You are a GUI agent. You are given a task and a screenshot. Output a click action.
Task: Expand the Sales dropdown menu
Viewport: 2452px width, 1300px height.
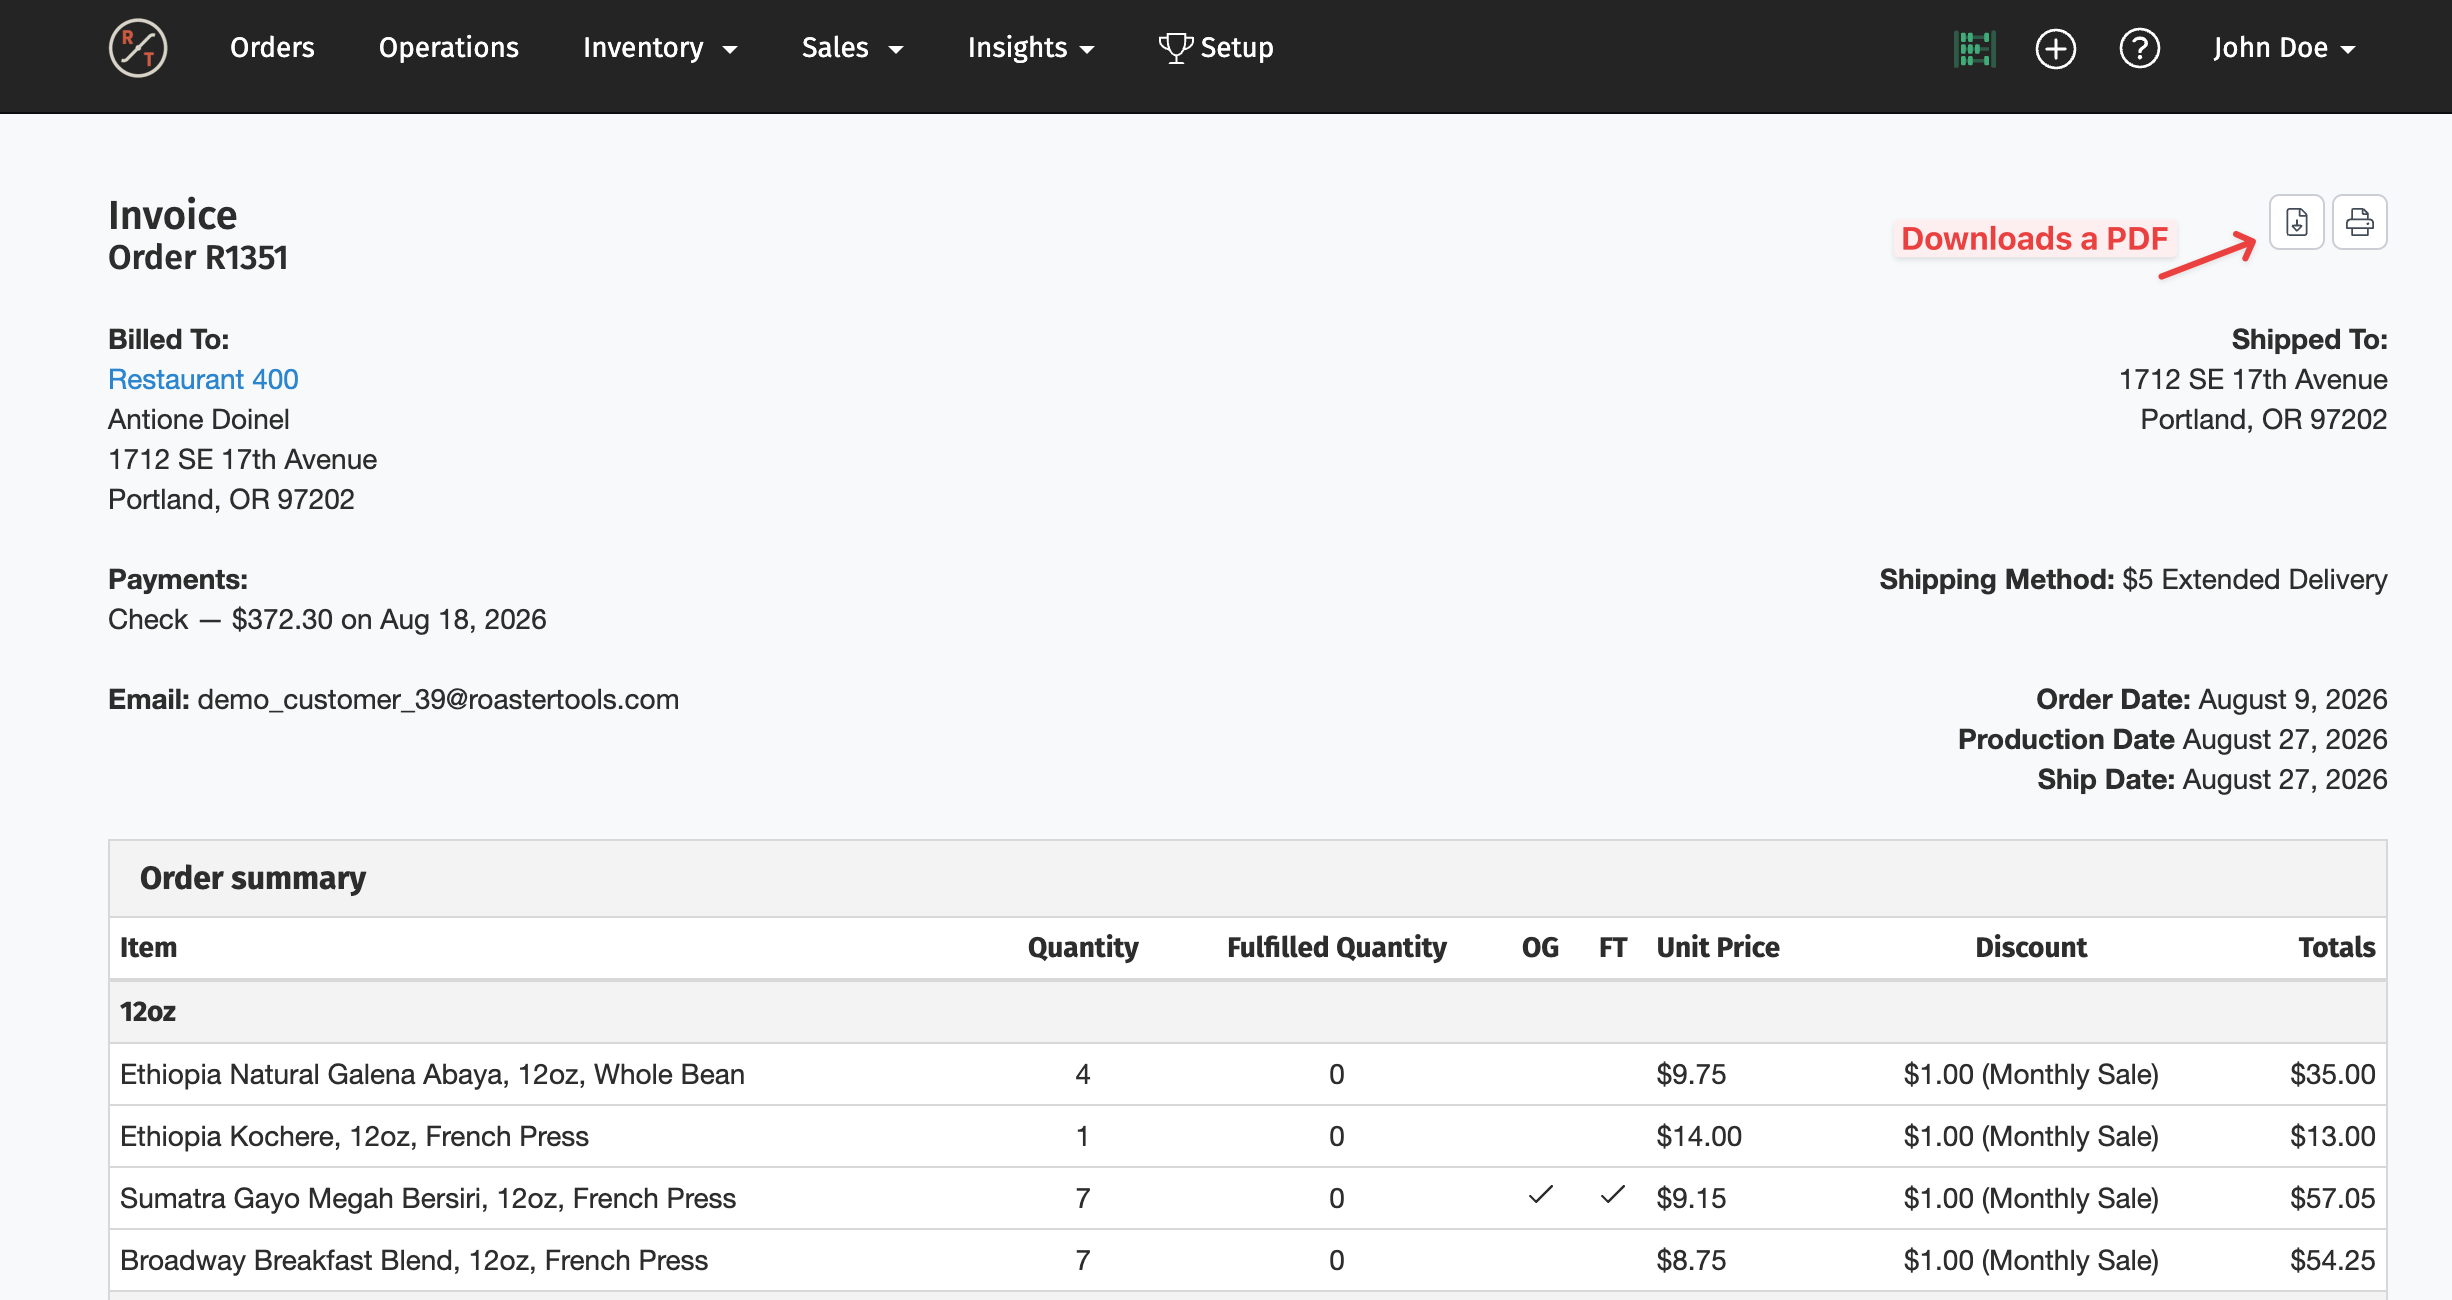[x=852, y=48]
